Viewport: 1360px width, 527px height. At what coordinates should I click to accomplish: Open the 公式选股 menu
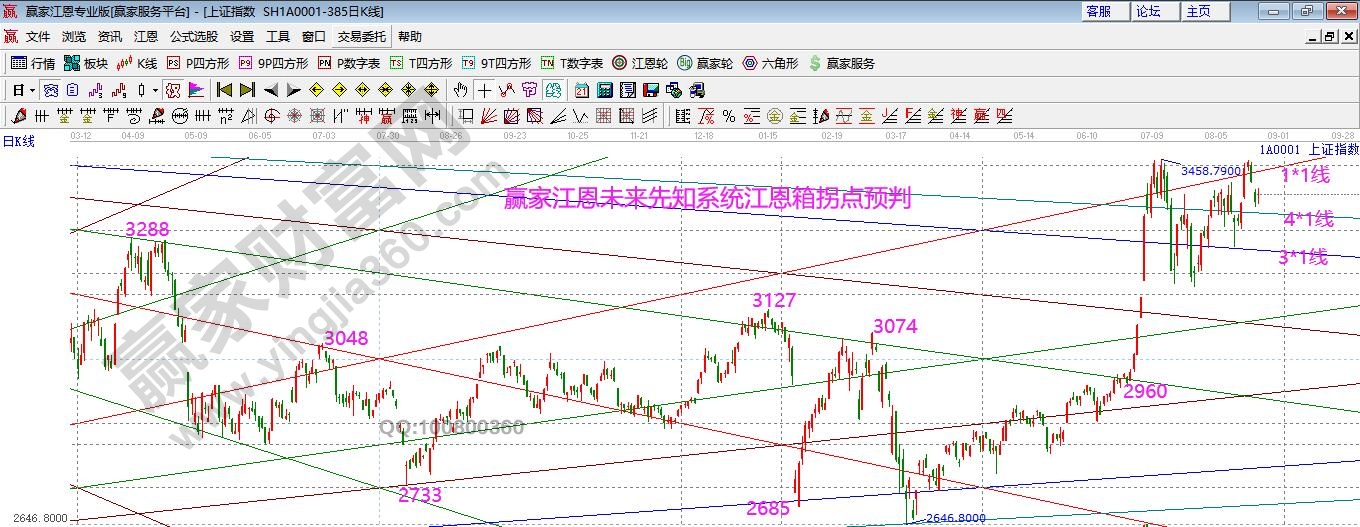point(193,36)
